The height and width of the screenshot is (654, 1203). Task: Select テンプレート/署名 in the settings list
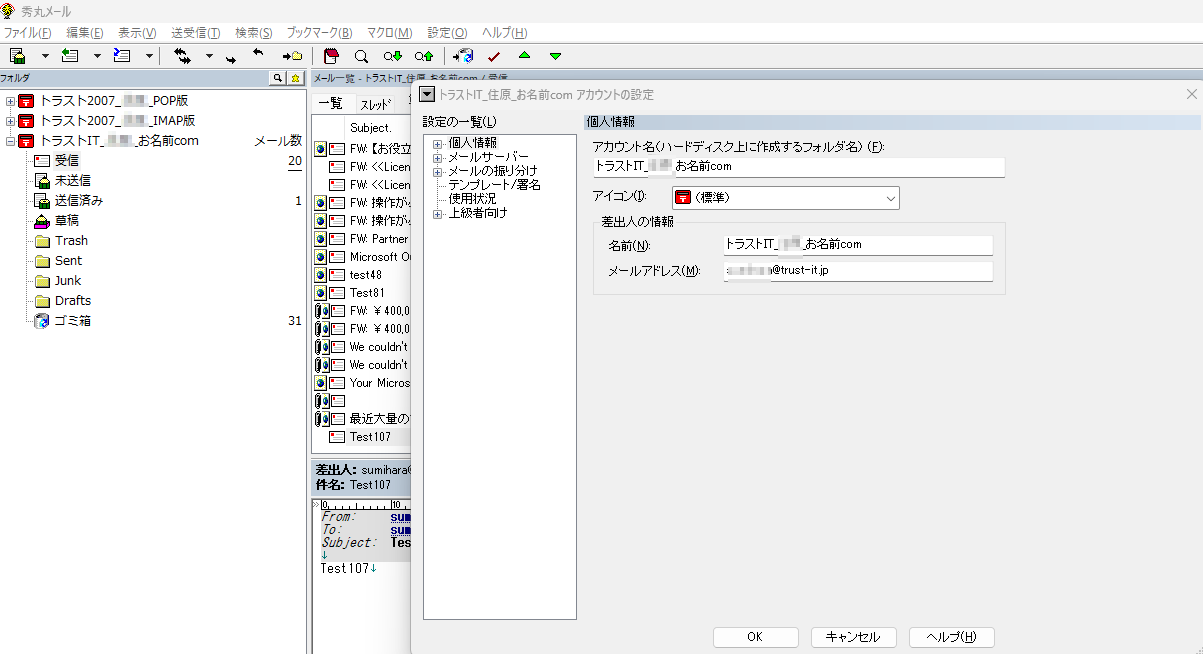pyautogui.click(x=494, y=185)
